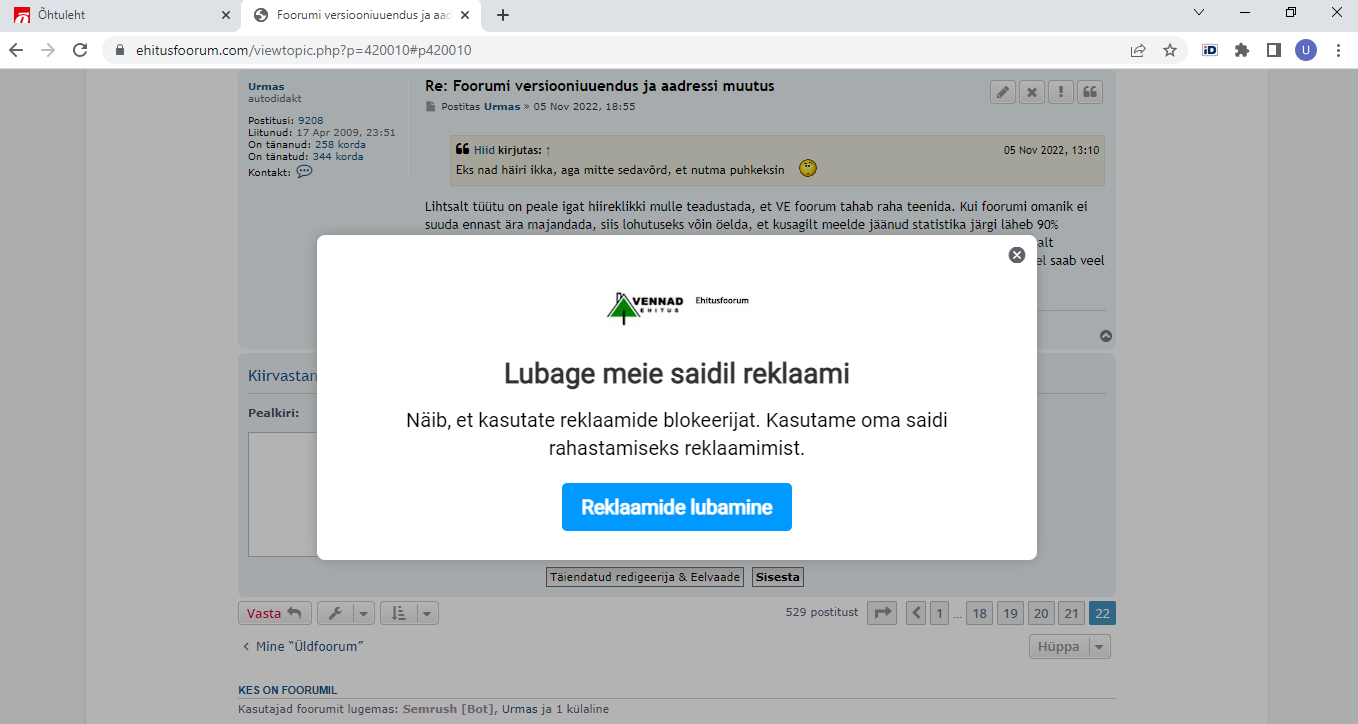Open a new browser tab

click(503, 15)
